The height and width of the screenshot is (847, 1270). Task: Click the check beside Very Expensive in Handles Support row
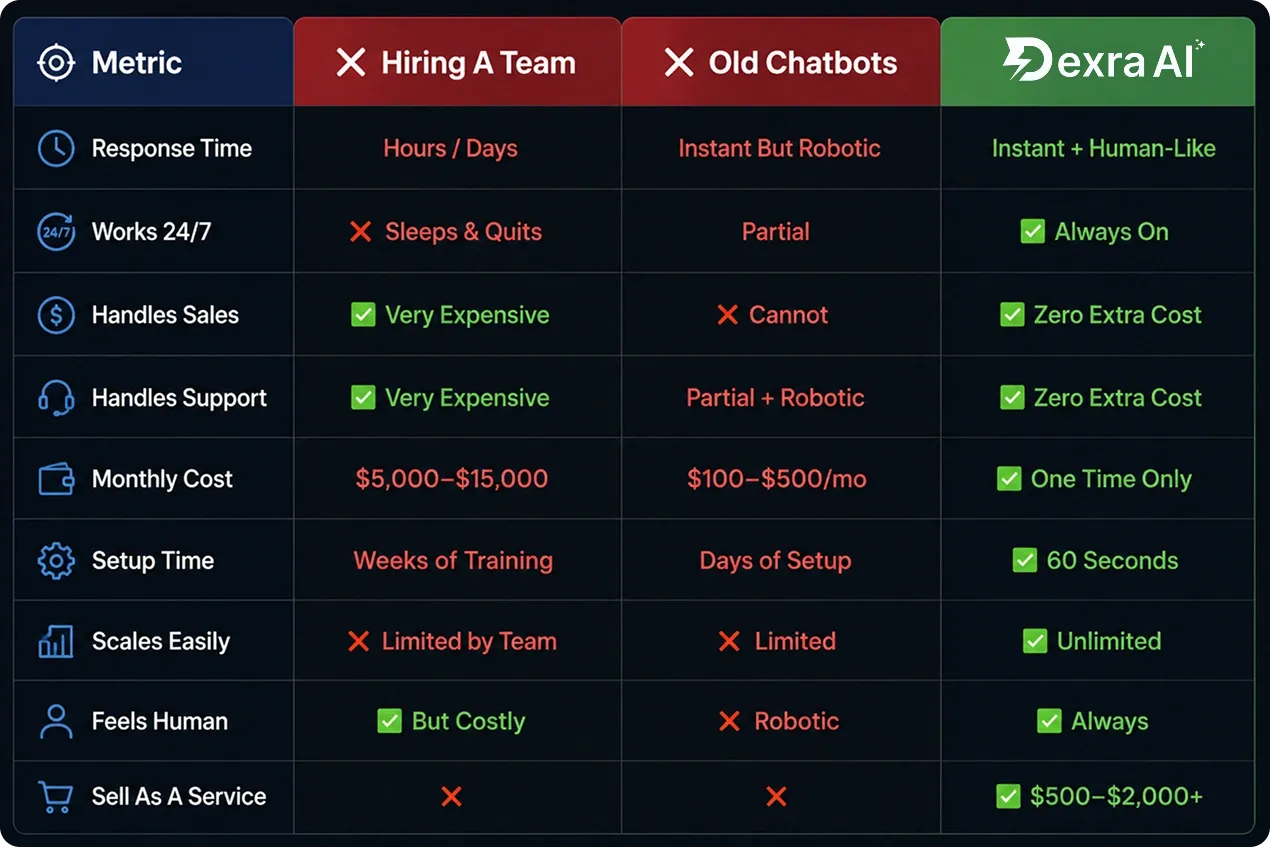pyautogui.click(x=363, y=398)
